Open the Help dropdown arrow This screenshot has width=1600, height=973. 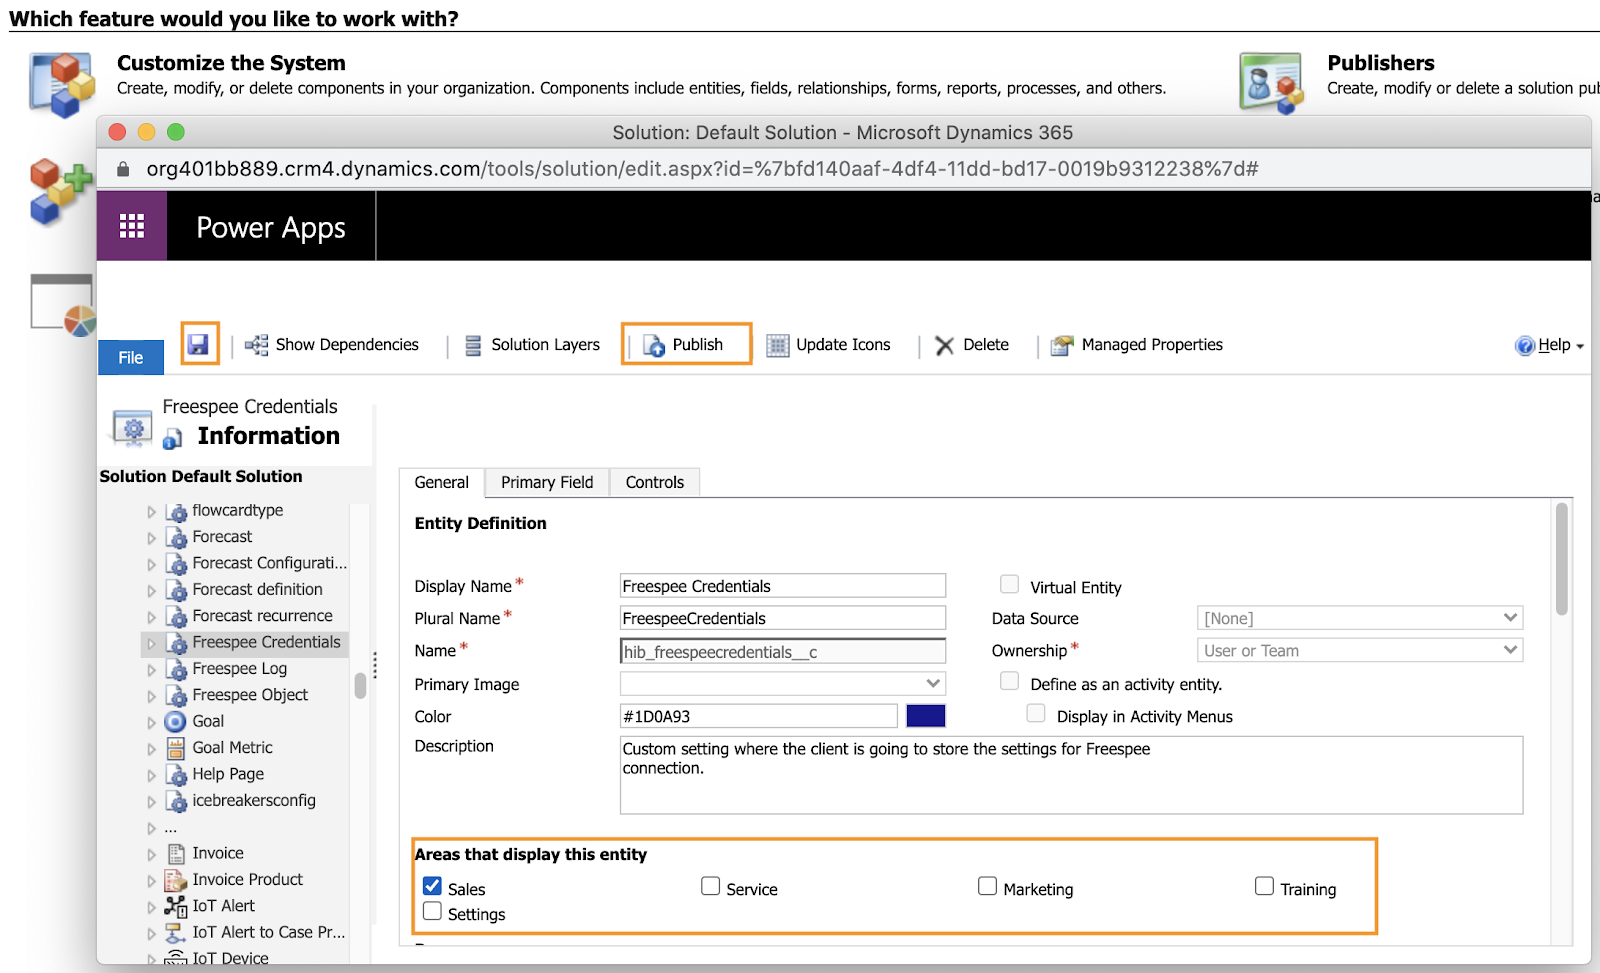(x=1580, y=346)
